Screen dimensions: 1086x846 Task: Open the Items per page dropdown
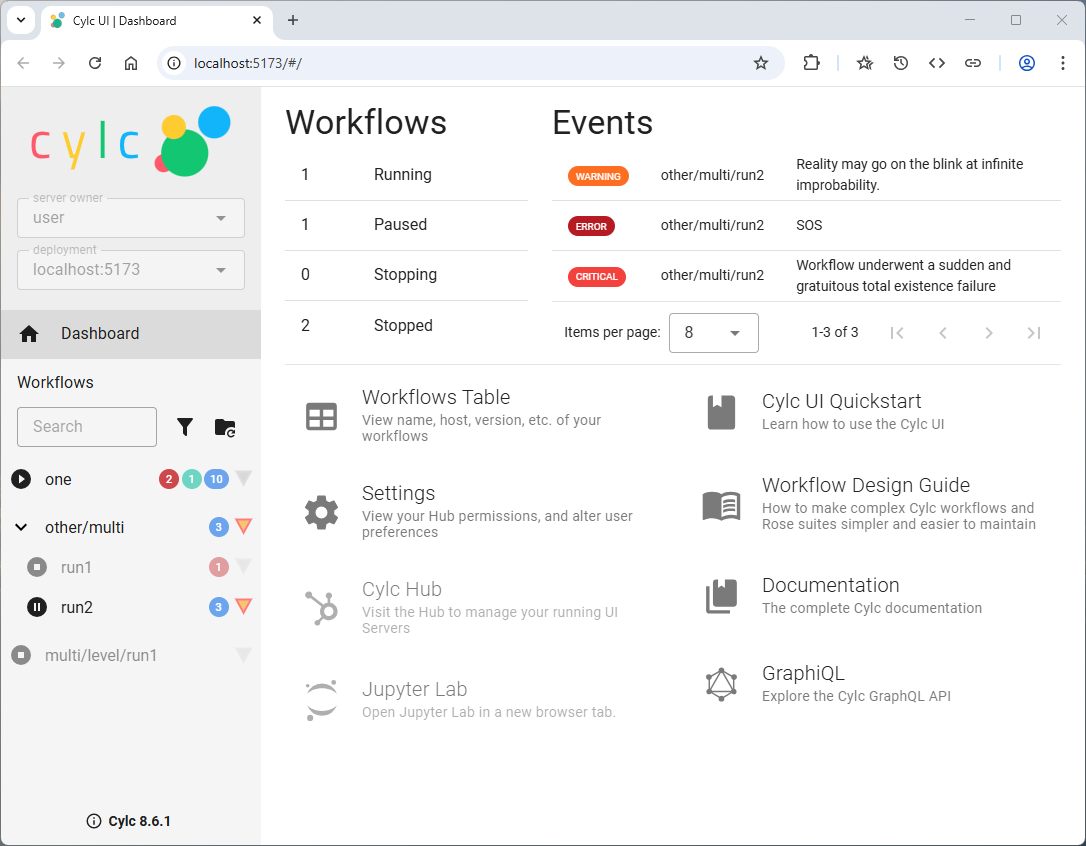point(713,333)
